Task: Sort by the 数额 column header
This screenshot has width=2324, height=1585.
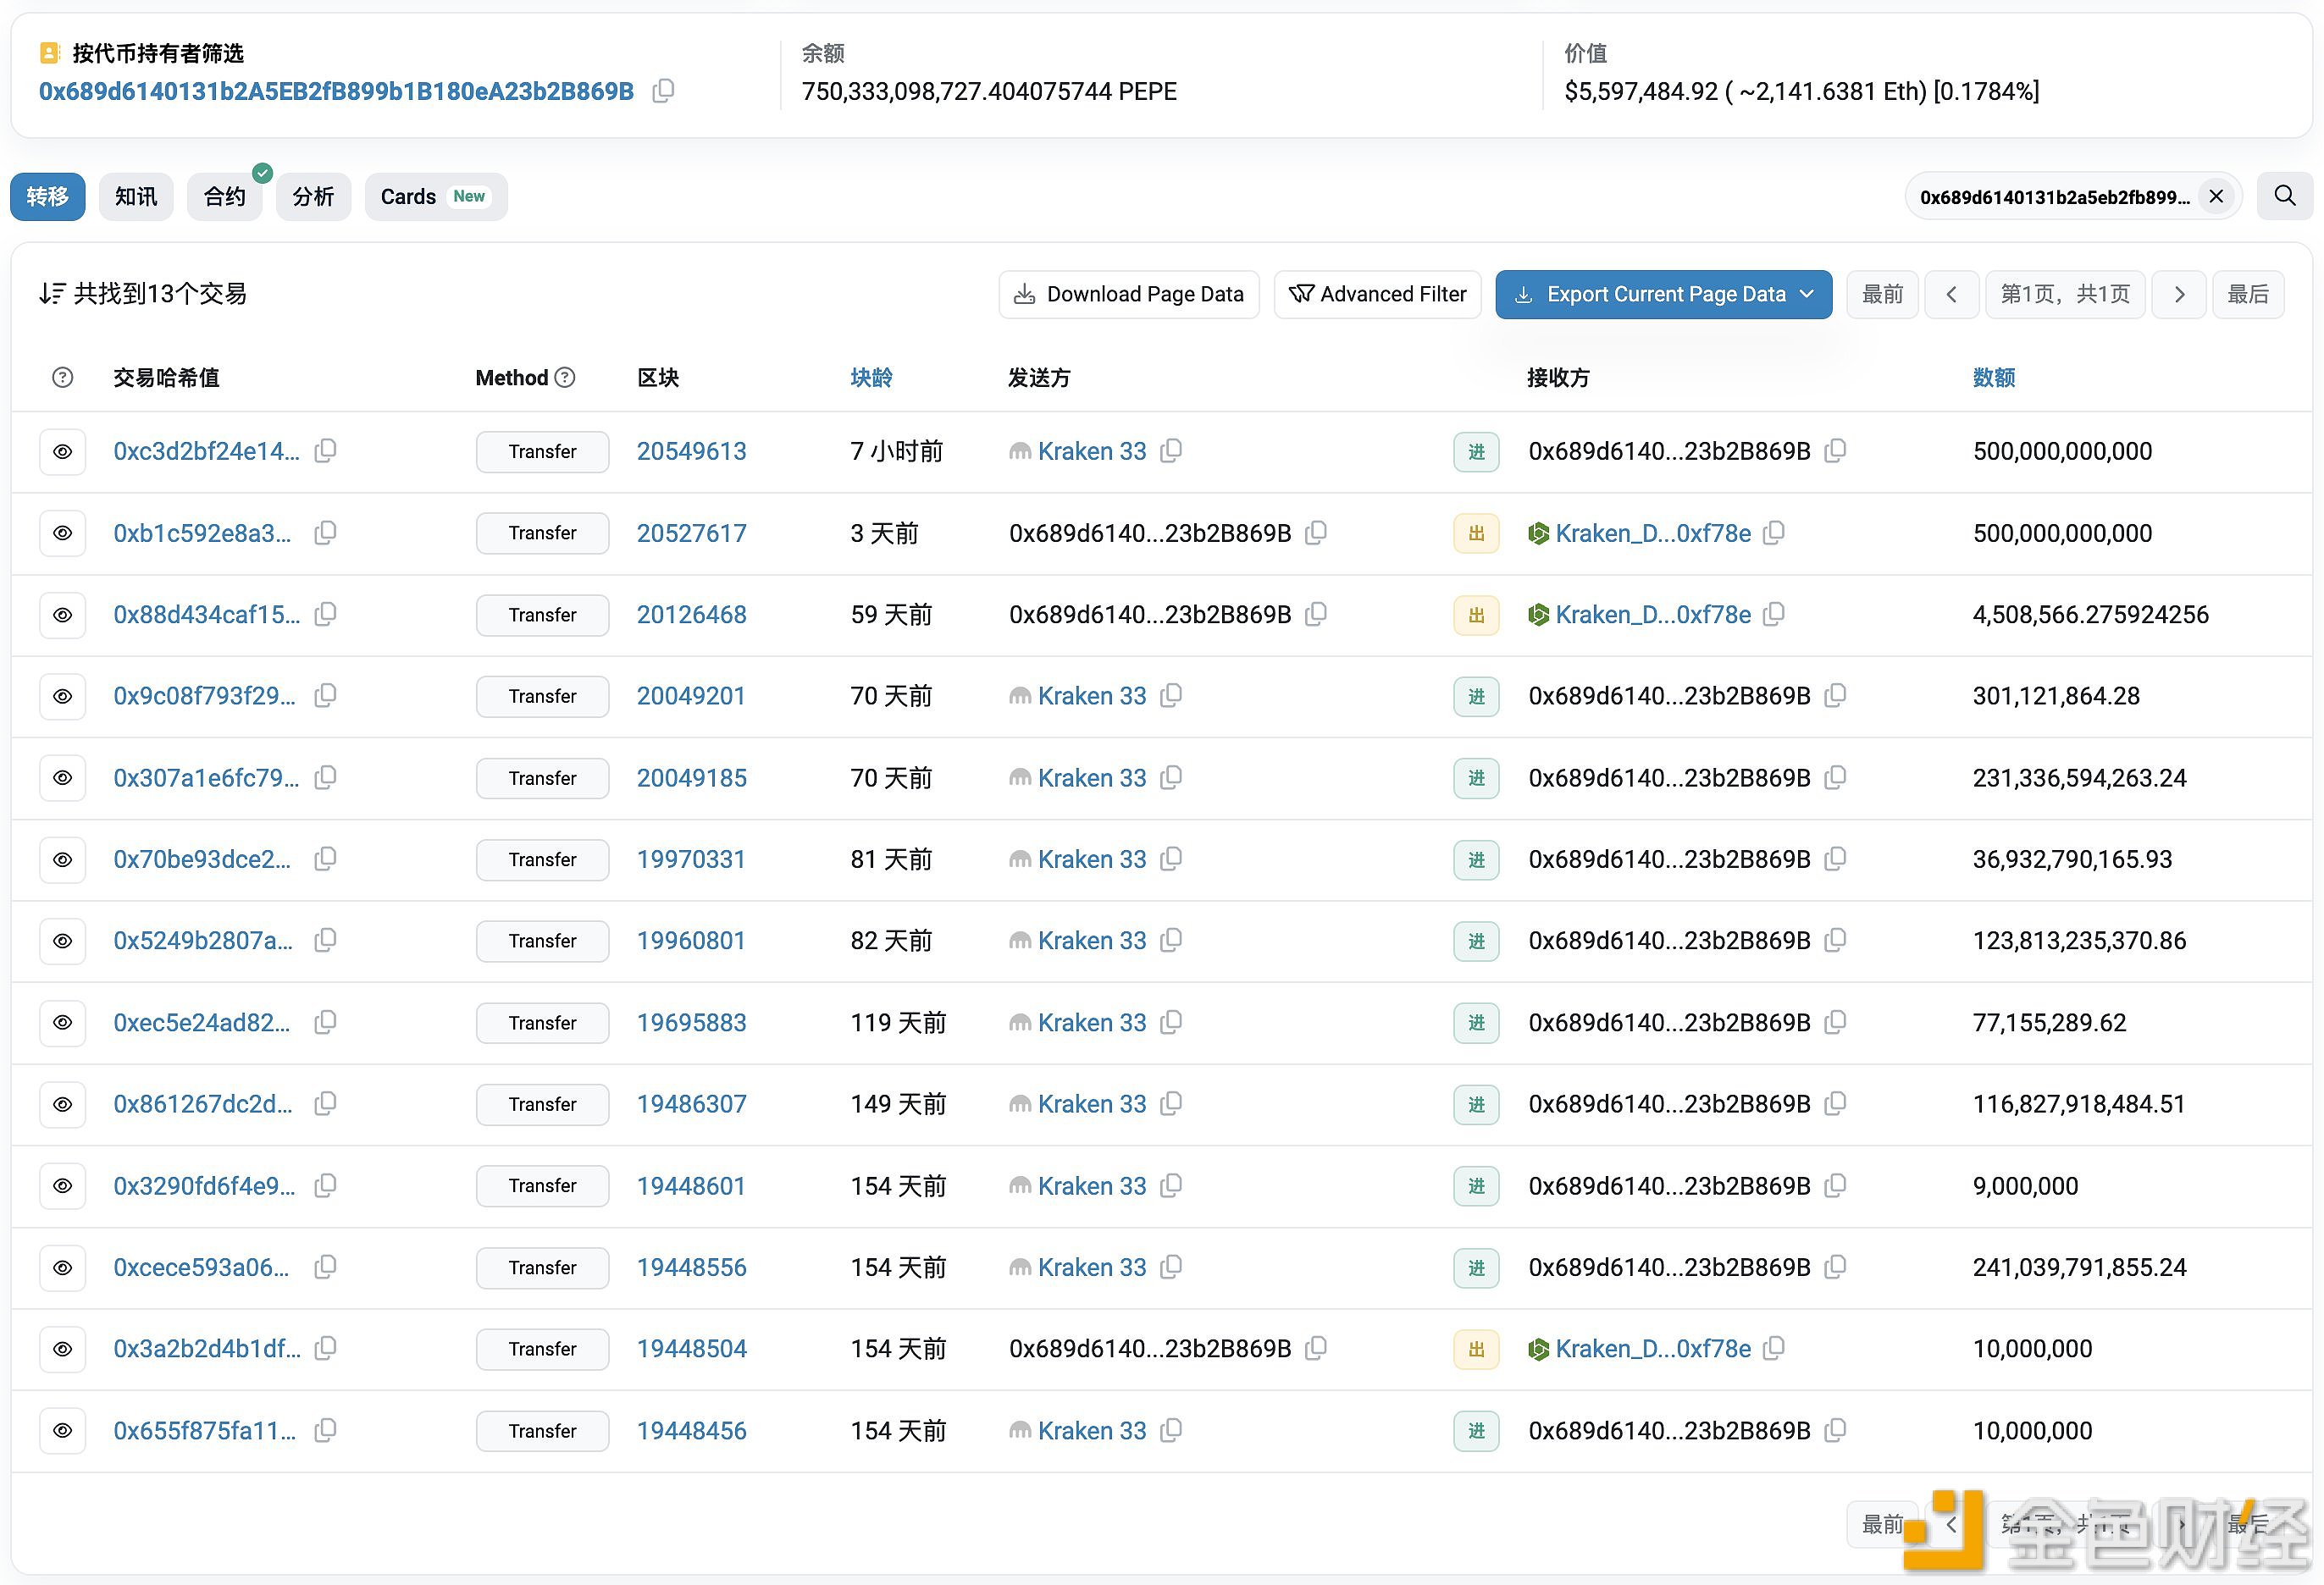Action: [x=1993, y=377]
